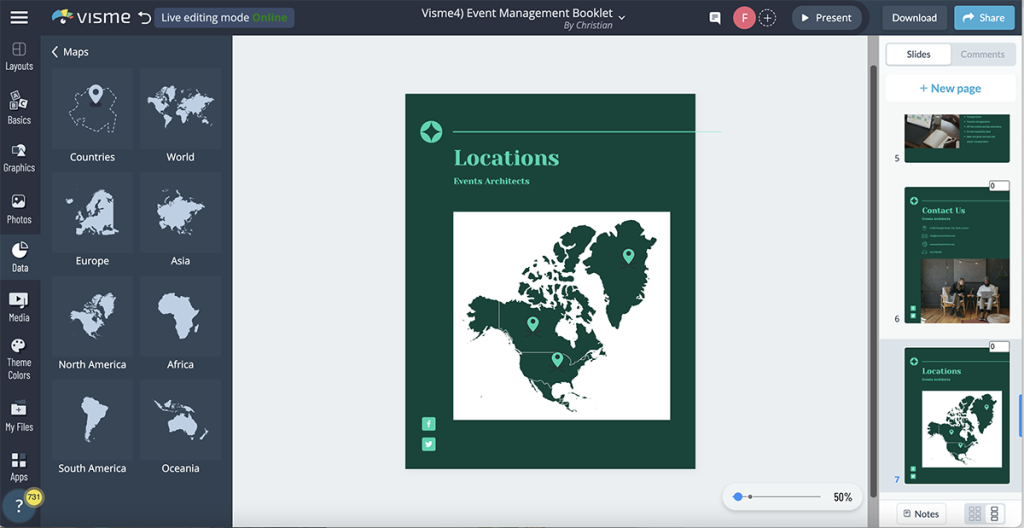Viewport: 1024px width, 528px height.
Task: Open the help question mark menu
Action: pyautogui.click(x=19, y=506)
